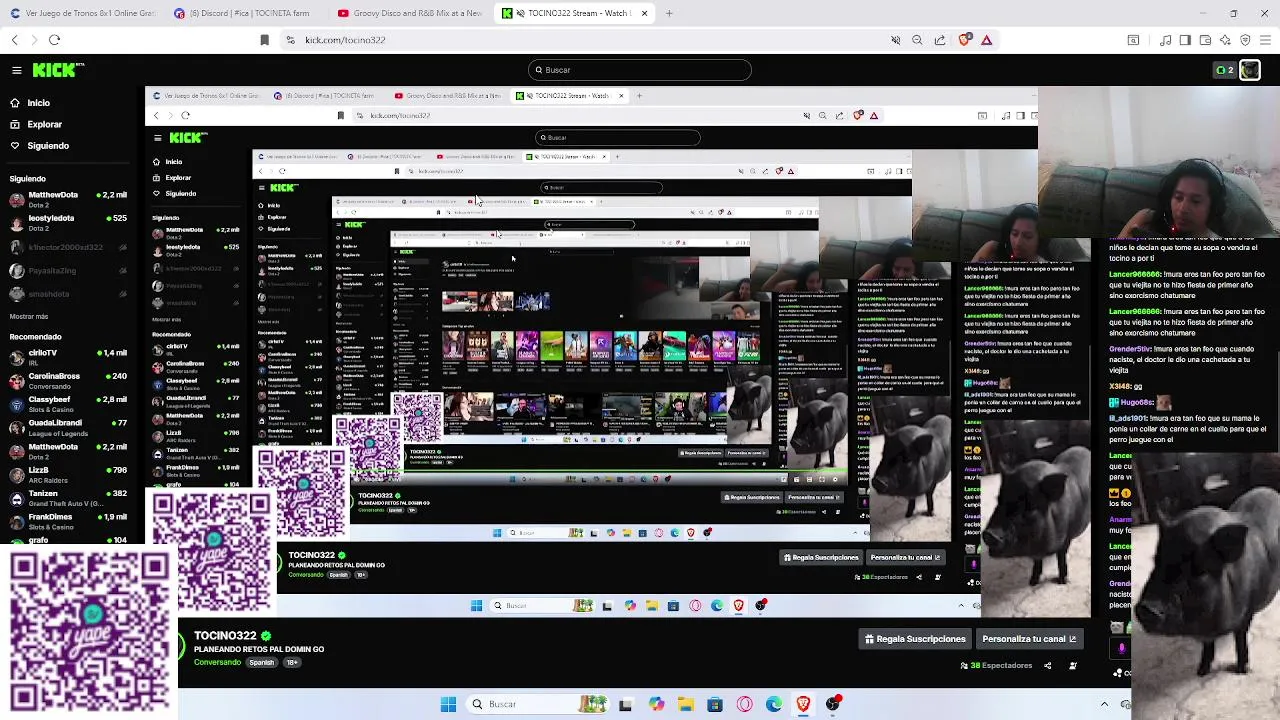The width and height of the screenshot is (1280, 720).
Task: Expand outermost system tray hidden icons chevron
Action: 1104,704
